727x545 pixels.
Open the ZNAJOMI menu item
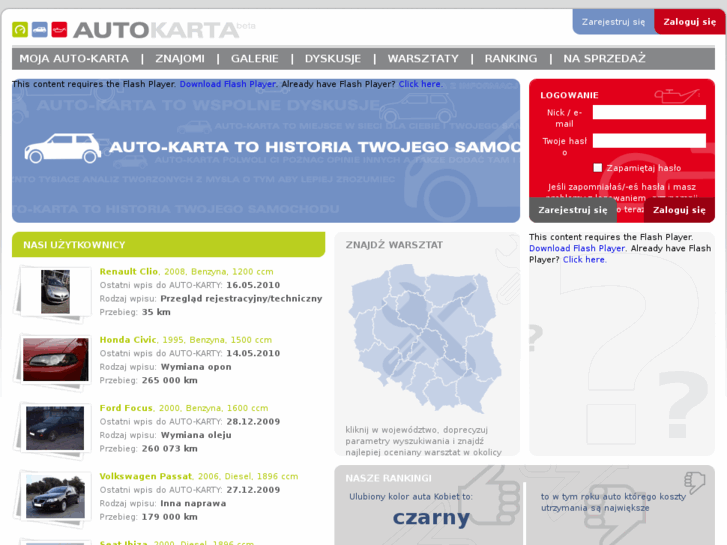click(180, 58)
